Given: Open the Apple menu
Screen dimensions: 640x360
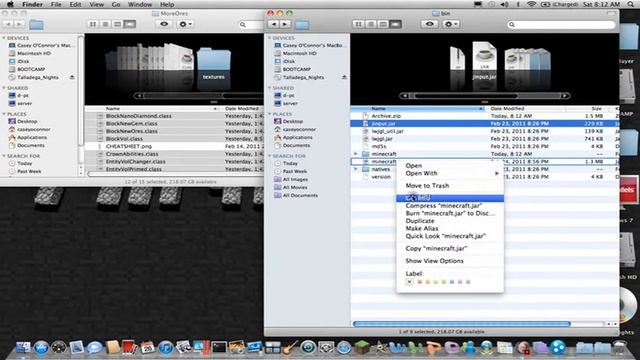Looking at the screenshot, I should 10,4.
